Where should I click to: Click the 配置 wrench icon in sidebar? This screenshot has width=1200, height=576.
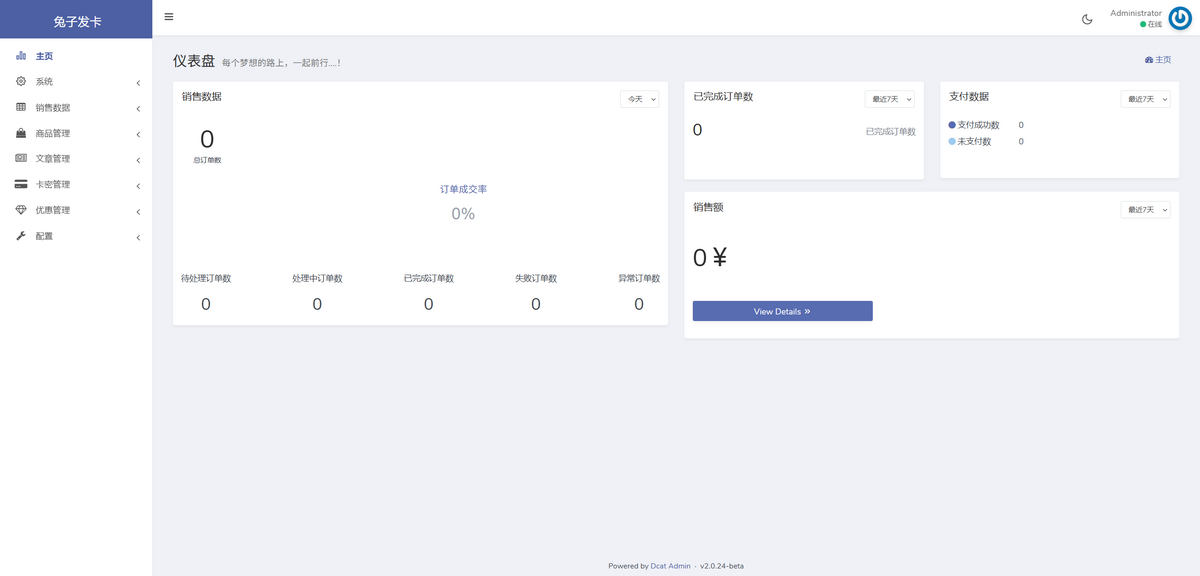coord(21,236)
